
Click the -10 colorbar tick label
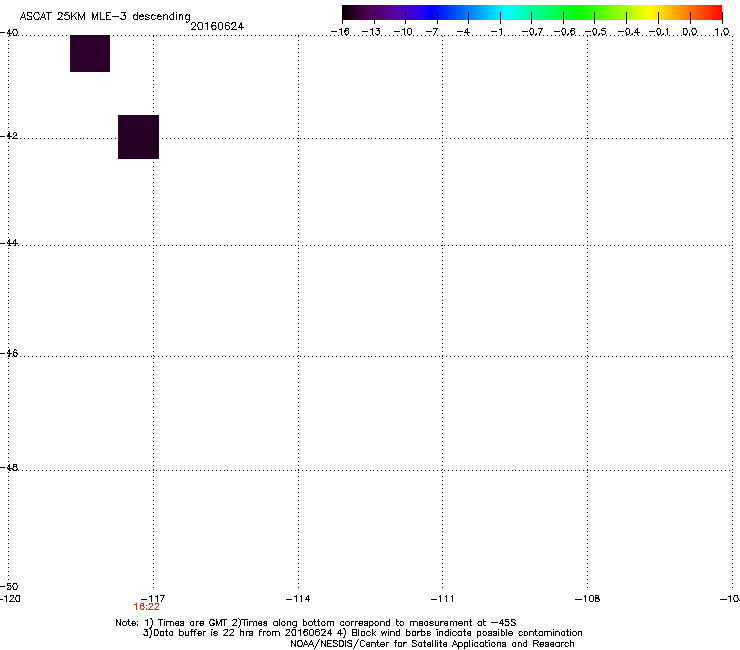[x=403, y=32]
